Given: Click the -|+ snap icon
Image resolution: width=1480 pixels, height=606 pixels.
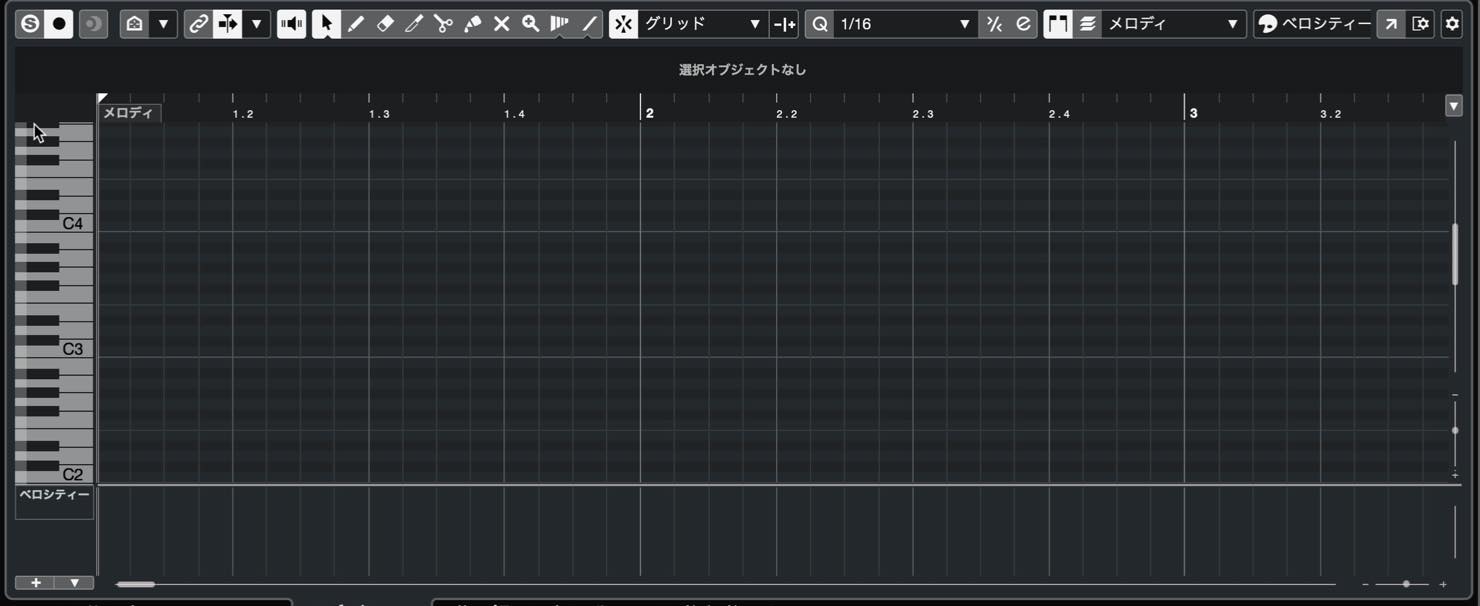Looking at the screenshot, I should click(x=785, y=24).
